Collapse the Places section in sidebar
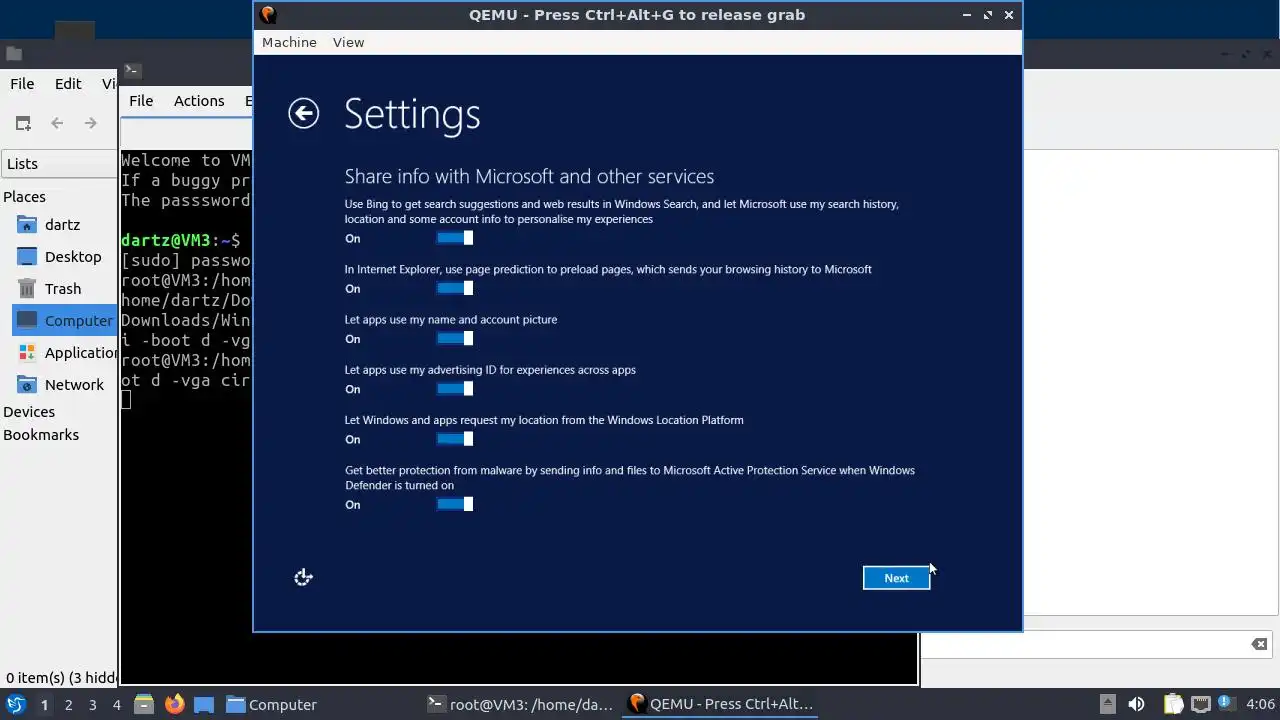1280x720 pixels. 24,197
